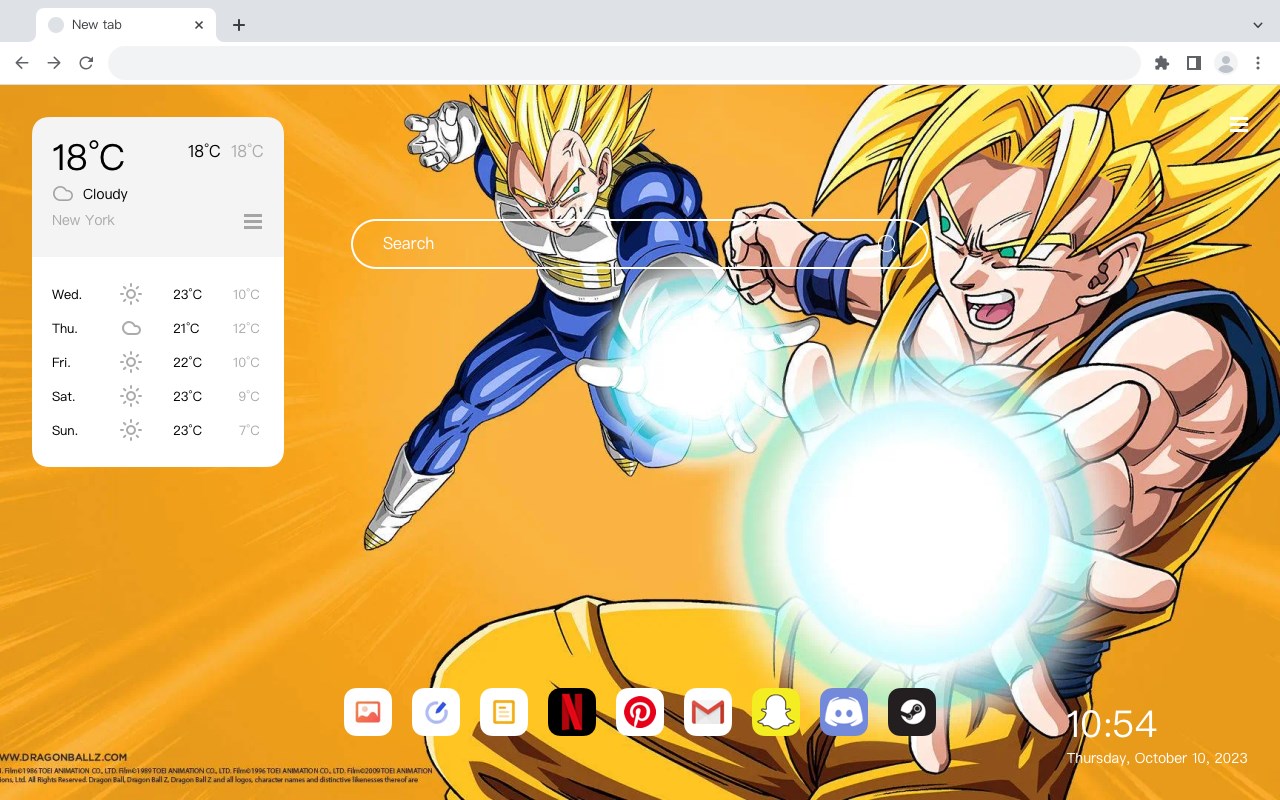Click the 10:54 clock display

(x=1111, y=724)
